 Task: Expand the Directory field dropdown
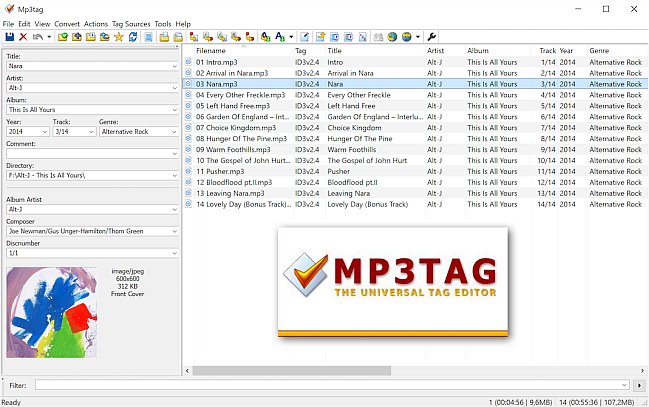[175, 176]
